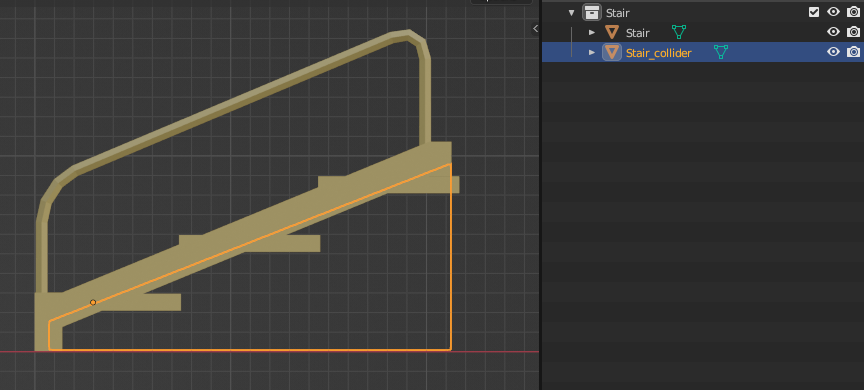Select the Stair collection name in outliner
The width and height of the screenshot is (864, 390).
click(x=617, y=13)
